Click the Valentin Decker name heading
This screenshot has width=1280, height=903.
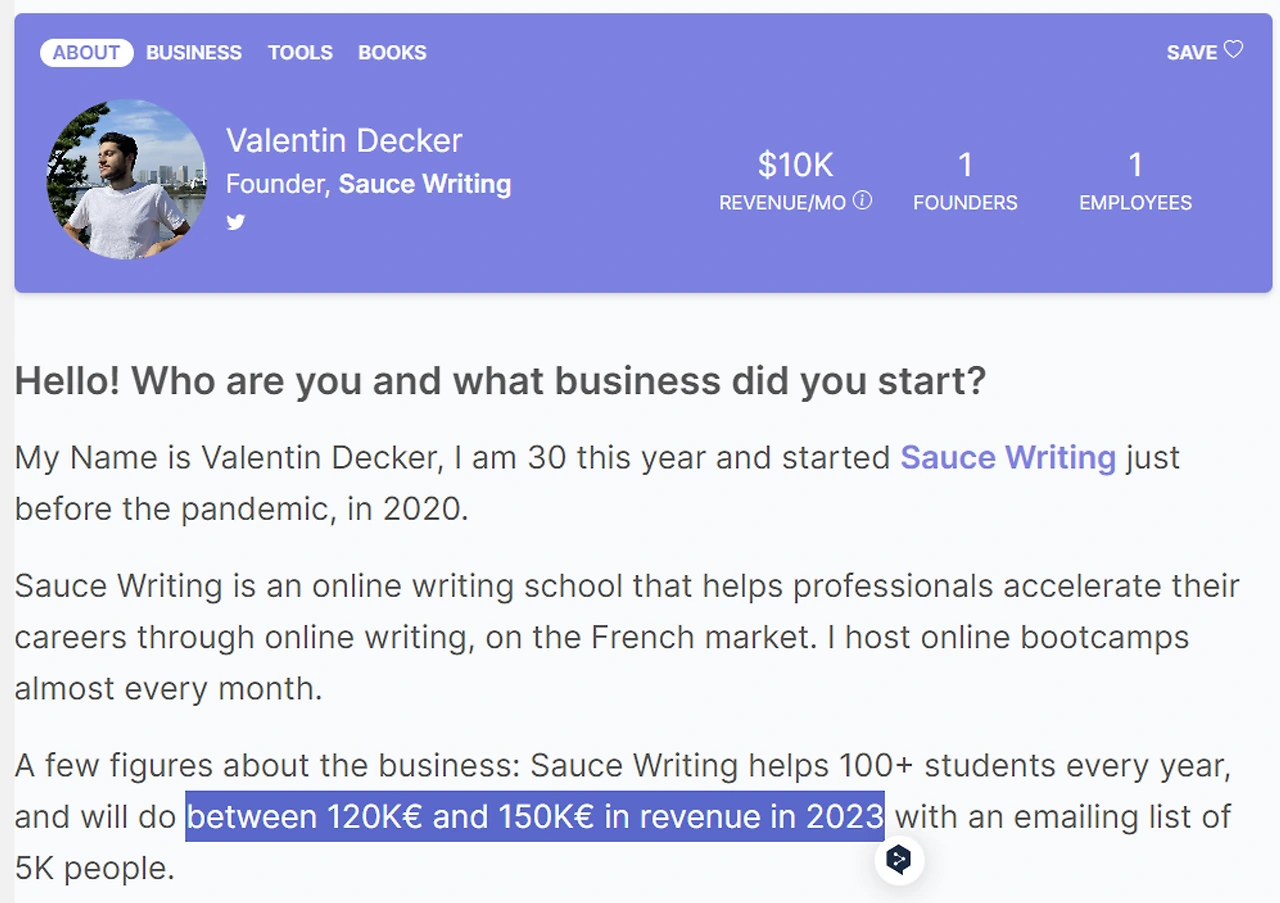click(344, 141)
